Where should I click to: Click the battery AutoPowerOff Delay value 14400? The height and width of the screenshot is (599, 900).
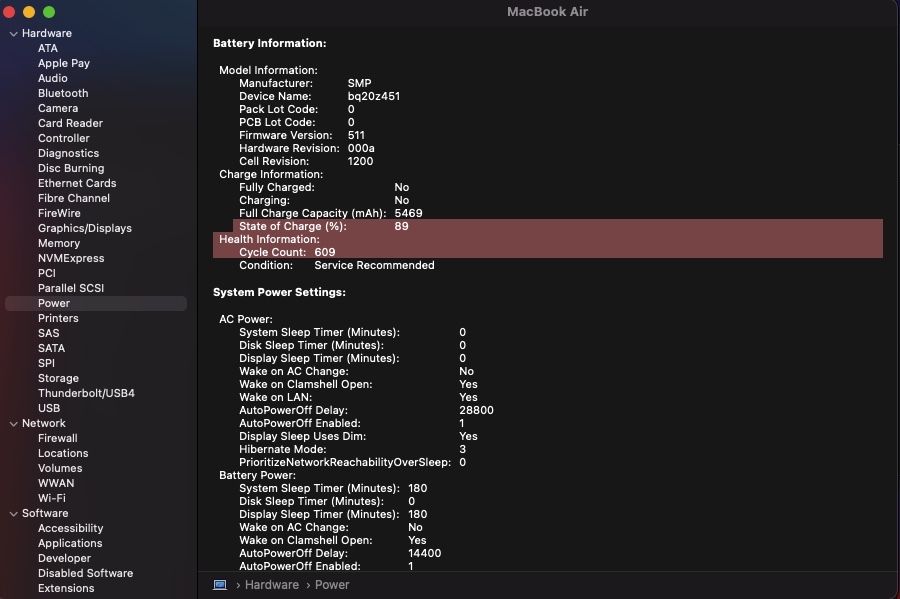point(425,553)
